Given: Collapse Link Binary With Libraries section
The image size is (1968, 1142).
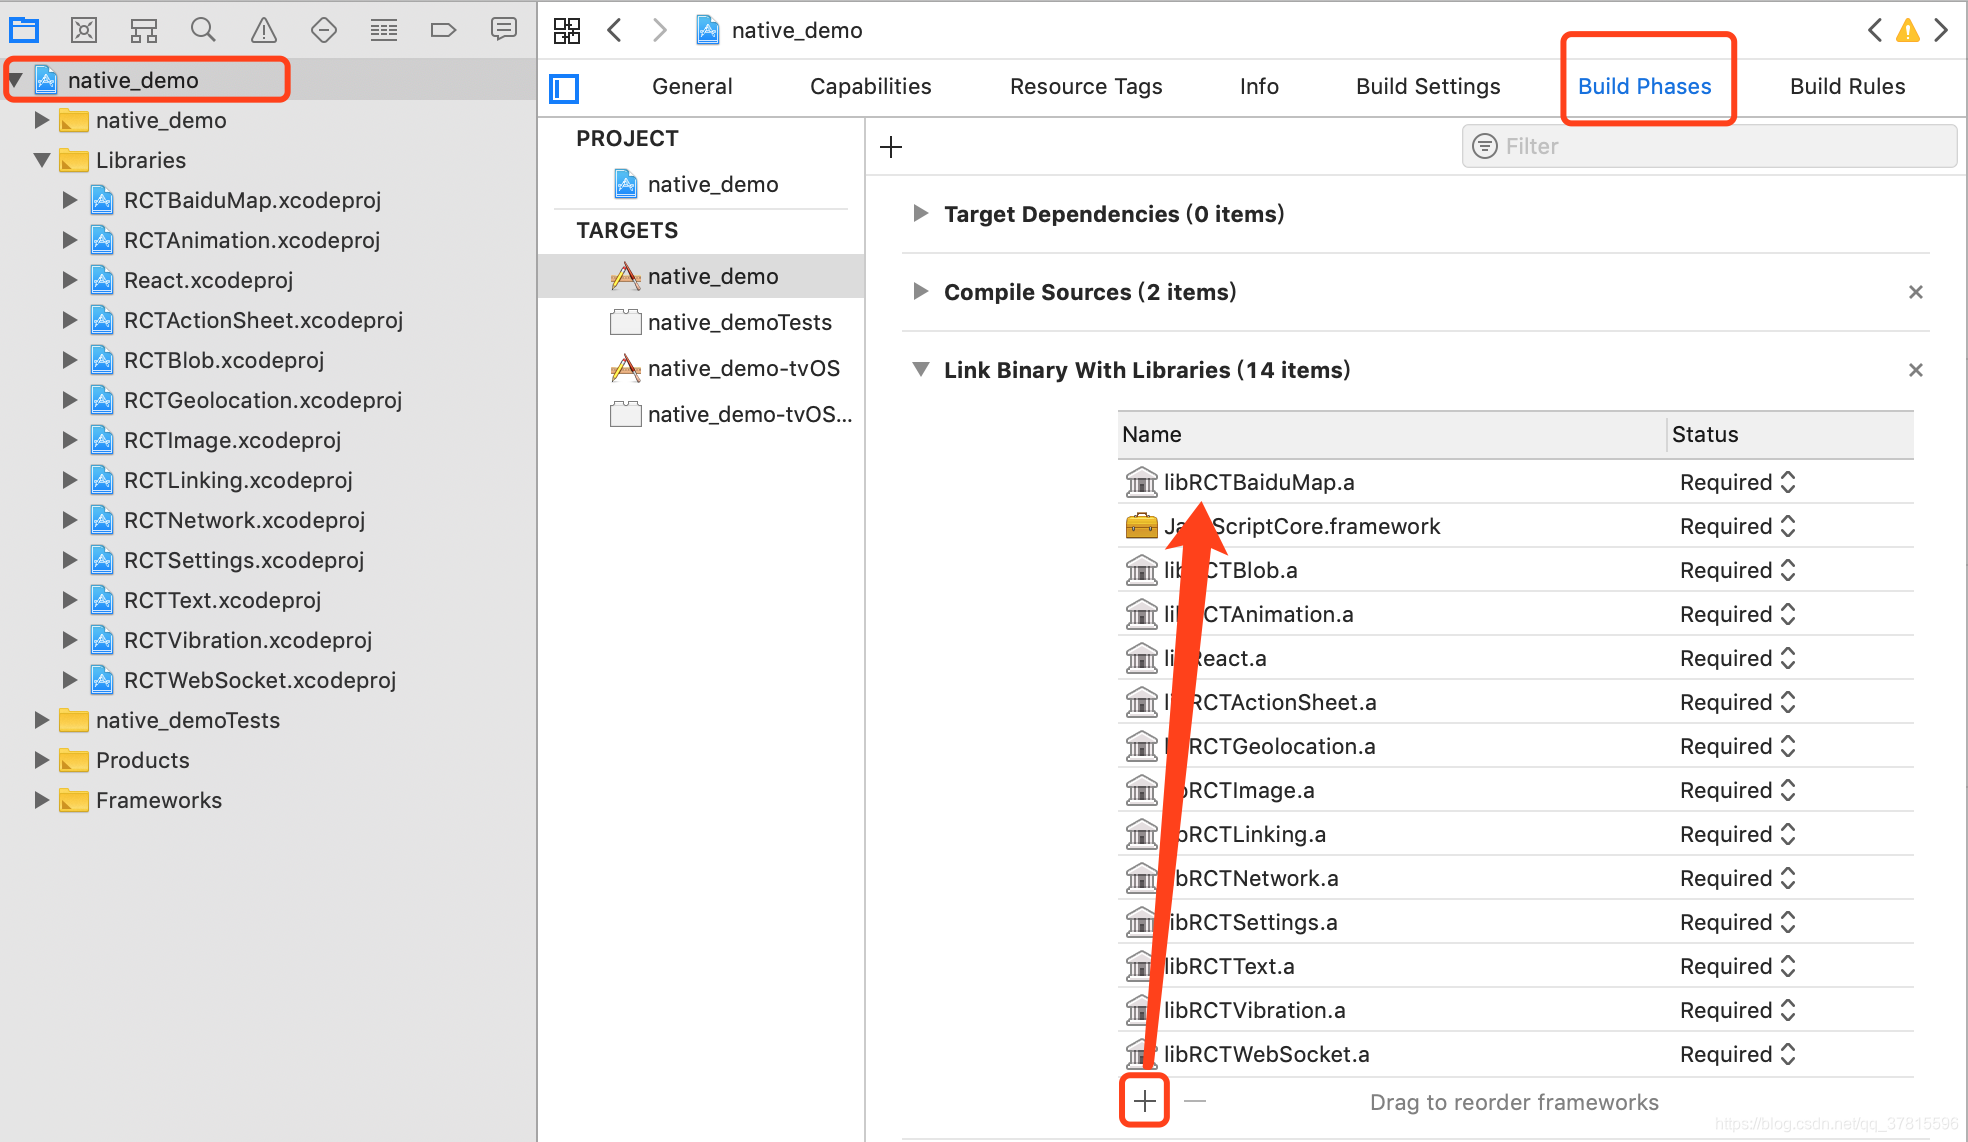Looking at the screenshot, I should 921,369.
